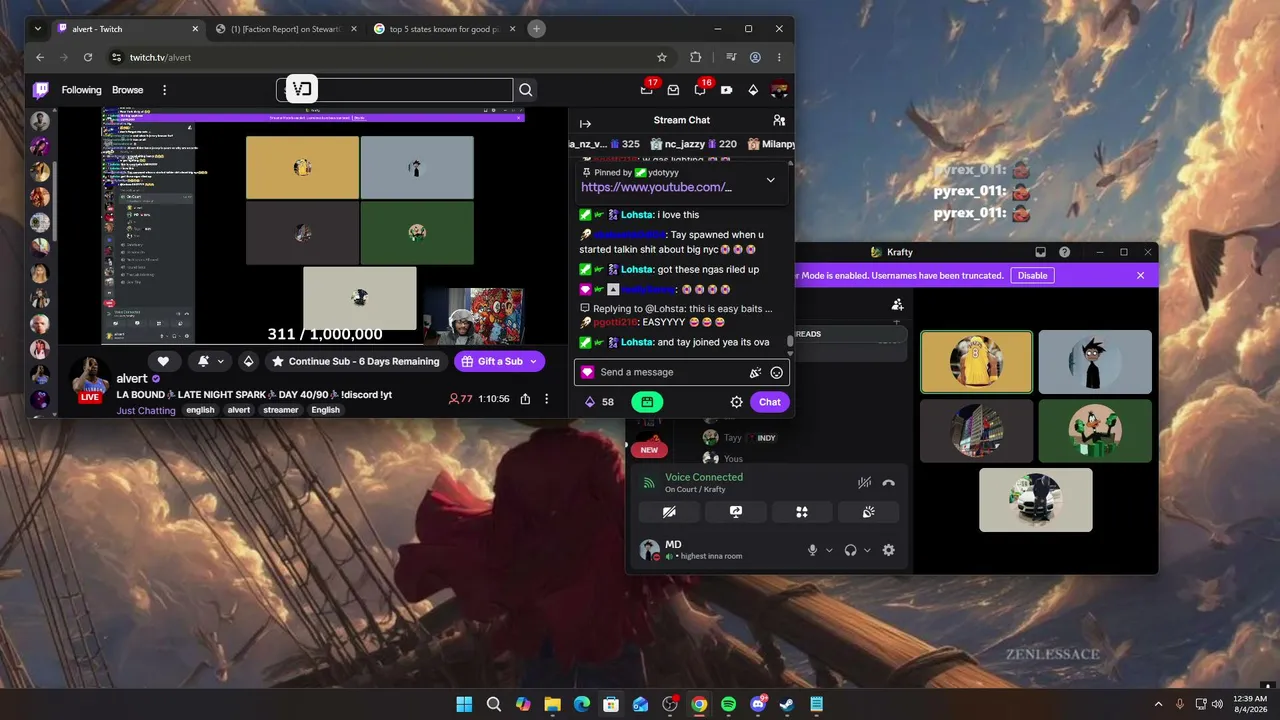Screen dimensions: 1280x720
Task: Open Discord activities launcher button
Action: coord(801,512)
